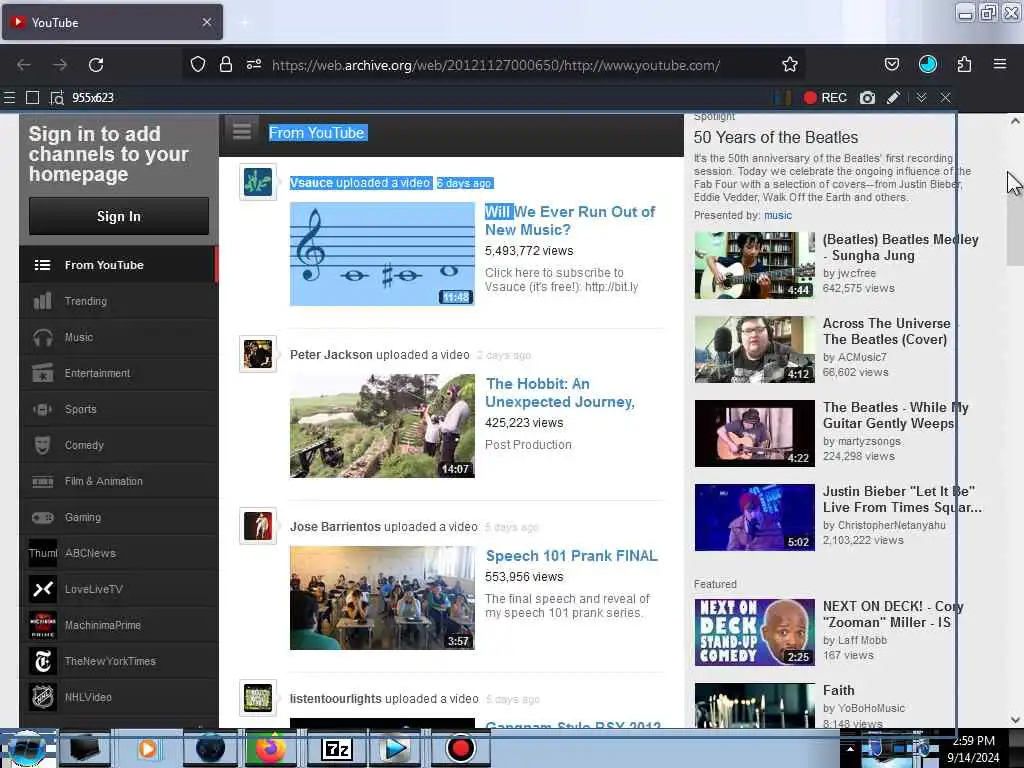Open the MachinimaPrime channel

tap(118, 625)
